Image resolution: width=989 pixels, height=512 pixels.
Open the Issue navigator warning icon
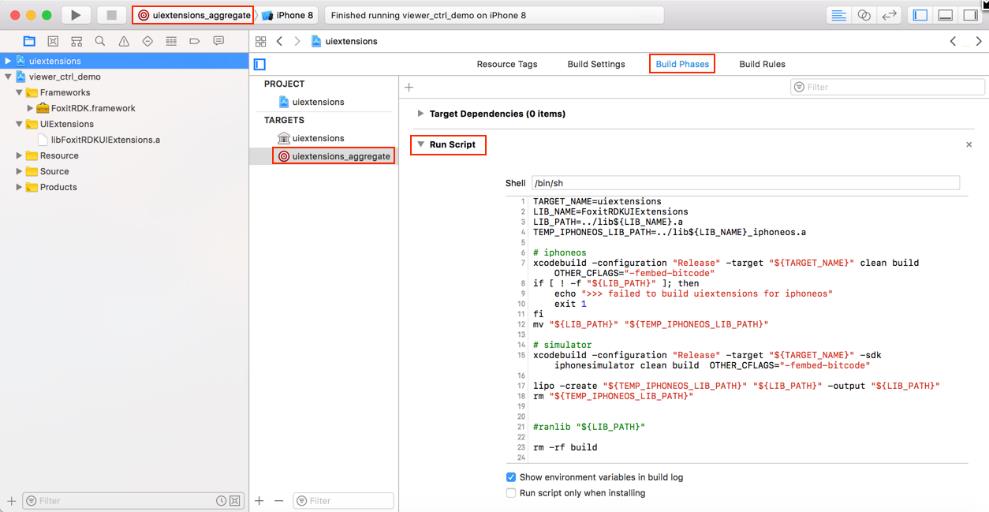124,41
